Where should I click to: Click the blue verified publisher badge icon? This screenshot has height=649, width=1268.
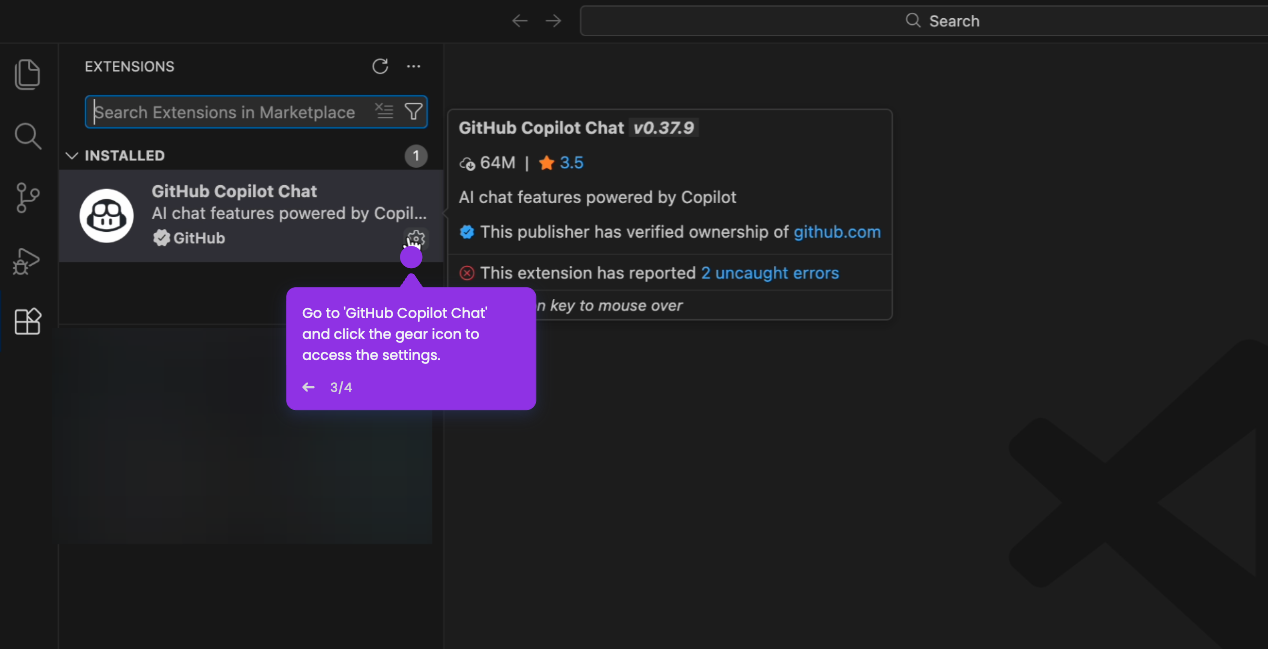(467, 232)
